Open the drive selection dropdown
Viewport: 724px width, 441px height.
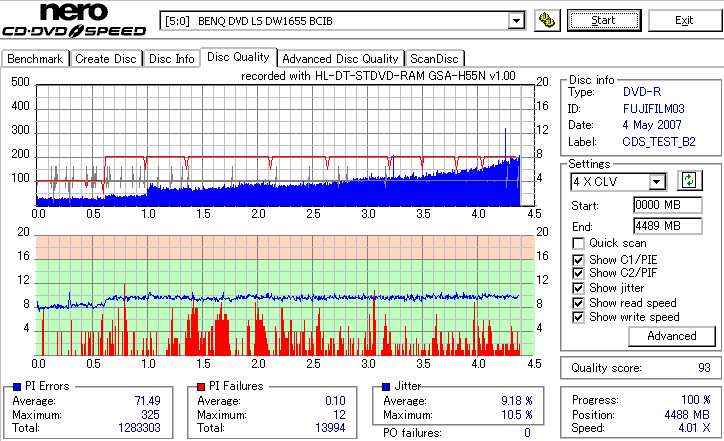coord(516,21)
